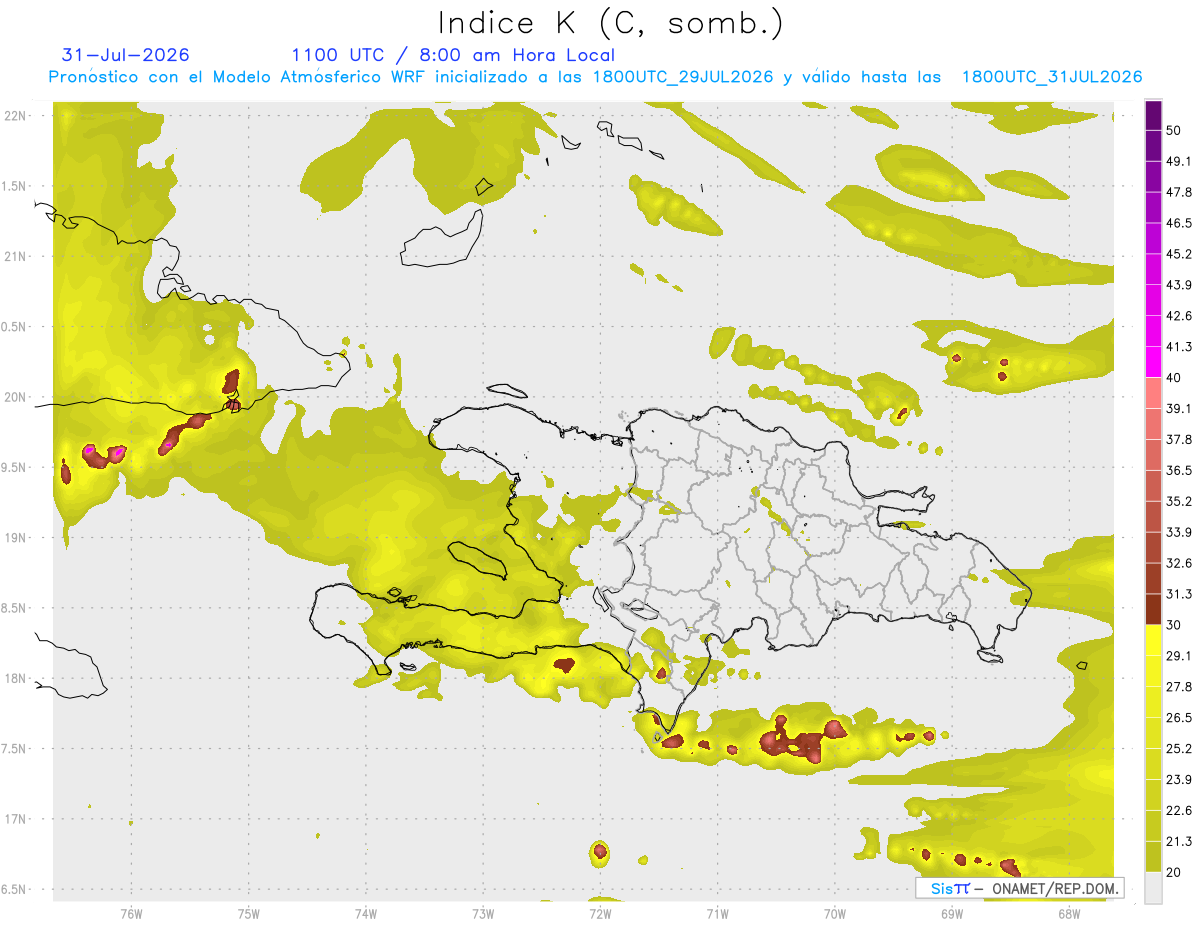Select the yellow swatch between 27.8 and 29.1
Screen dimensions: 1200x927
[1153, 671]
